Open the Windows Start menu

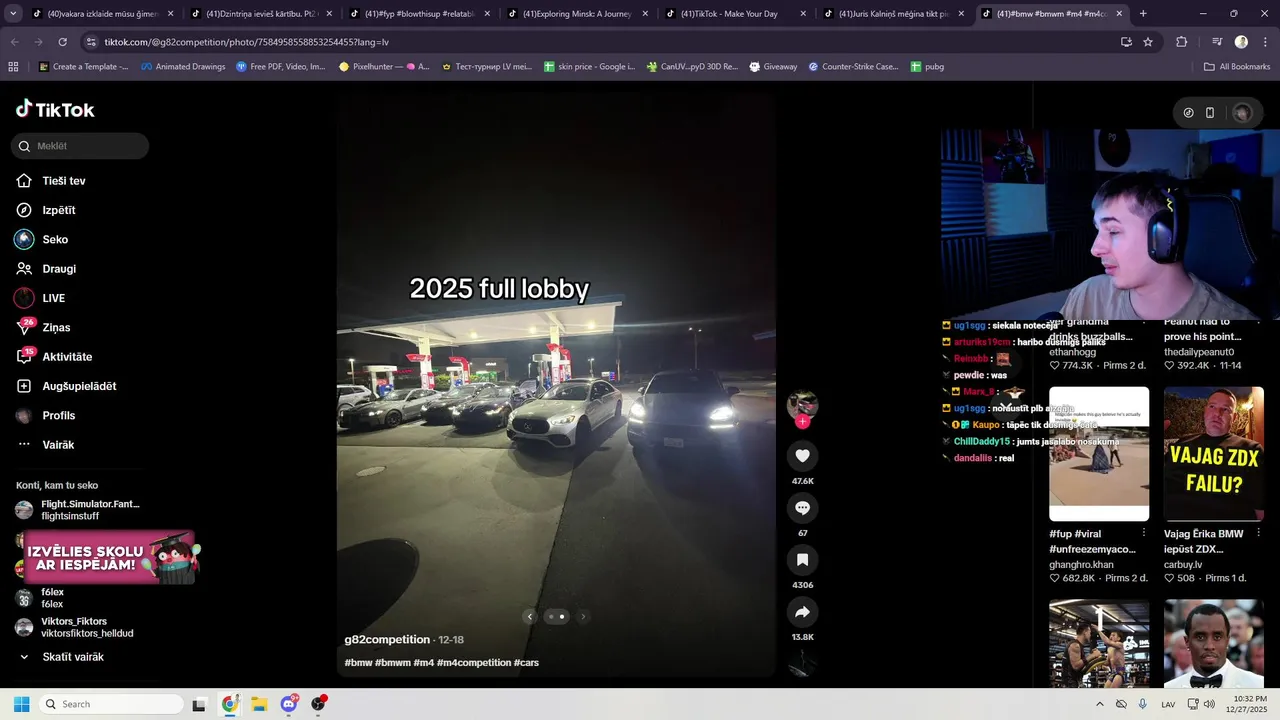click(21, 704)
